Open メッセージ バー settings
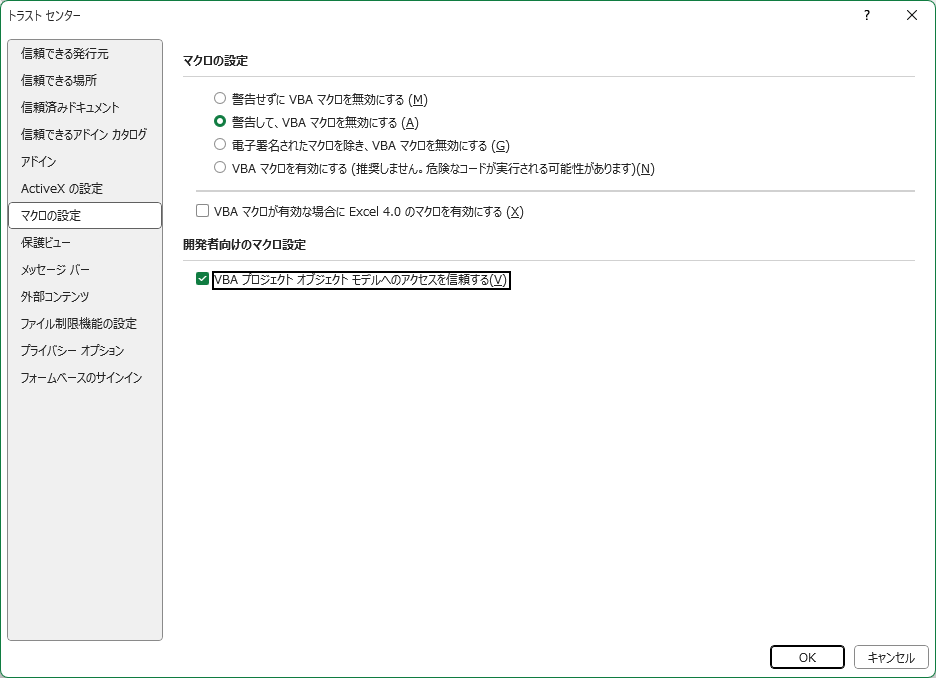936x678 pixels. pos(55,269)
